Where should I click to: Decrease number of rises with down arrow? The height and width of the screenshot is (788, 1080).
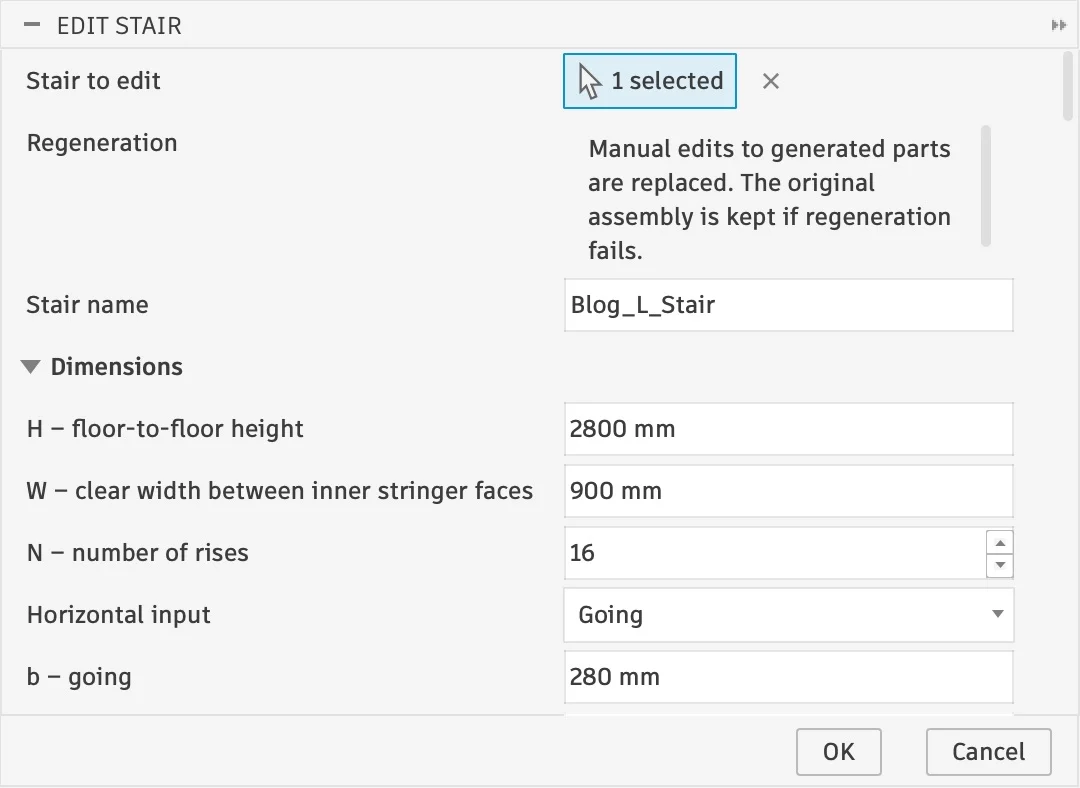click(x=1000, y=566)
